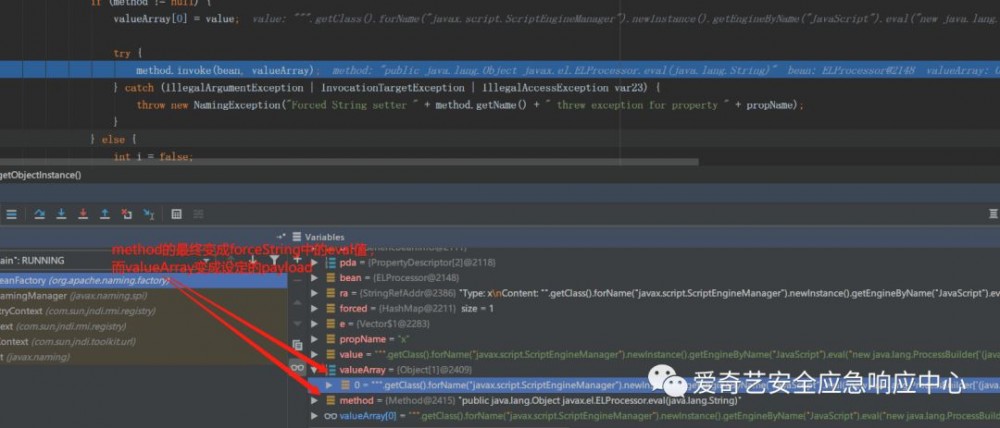Expand the method Method@2415 variable

314,400
